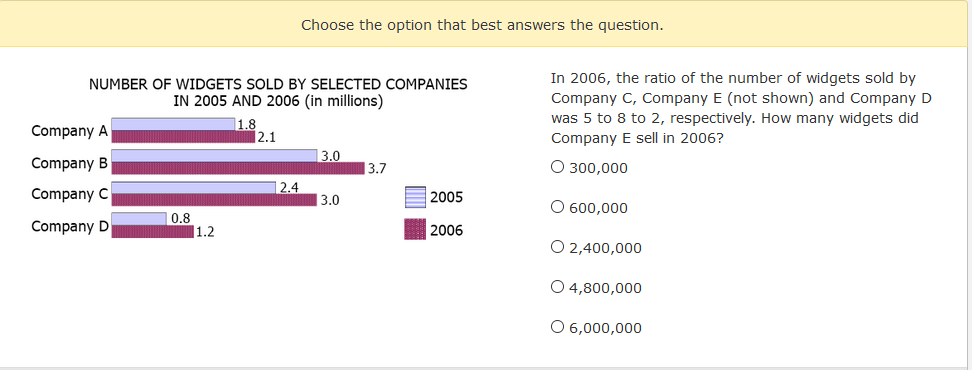Click the chart title text

(x=278, y=92)
